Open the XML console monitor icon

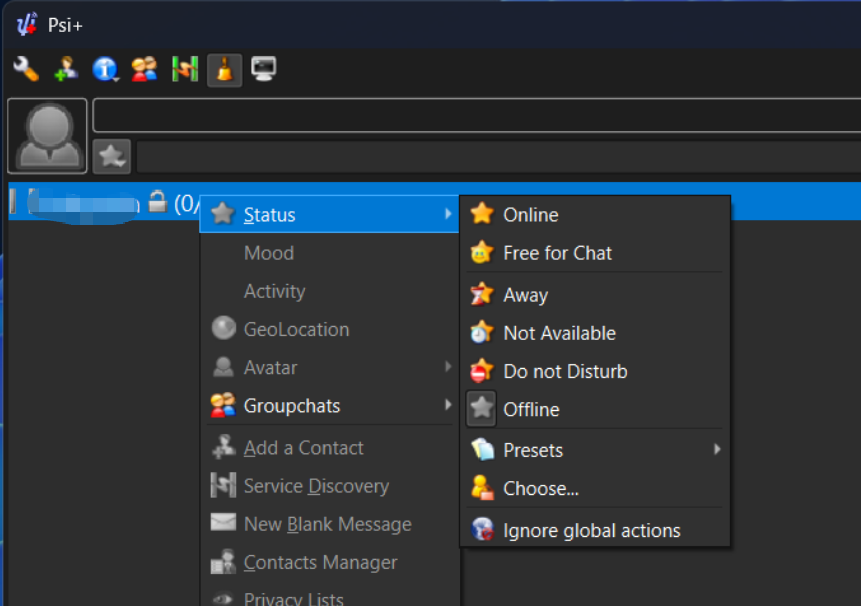[264, 69]
